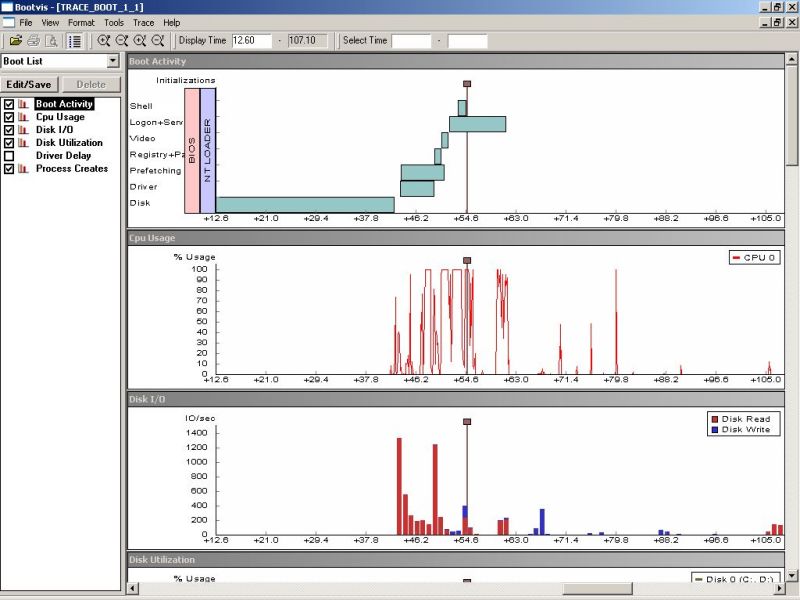Open the Boot List dropdown

tap(113, 61)
